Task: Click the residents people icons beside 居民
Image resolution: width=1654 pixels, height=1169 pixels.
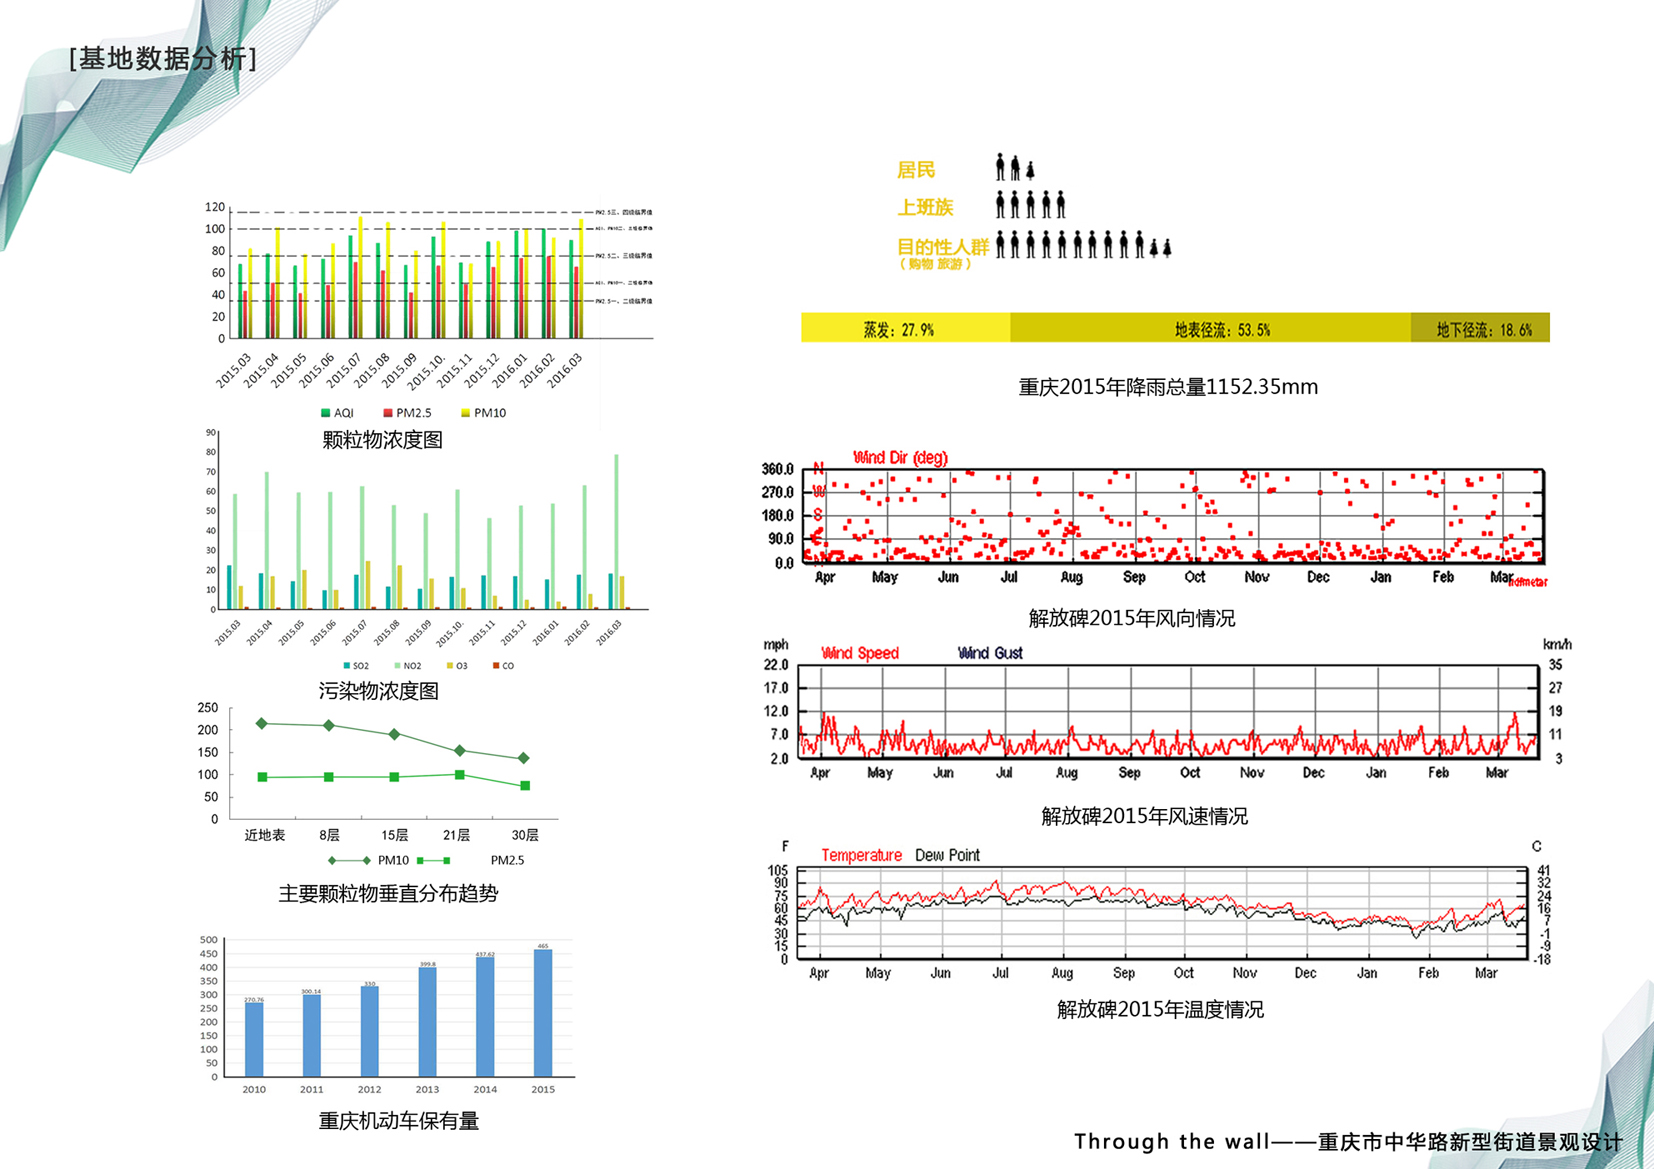Action: point(1014,167)
